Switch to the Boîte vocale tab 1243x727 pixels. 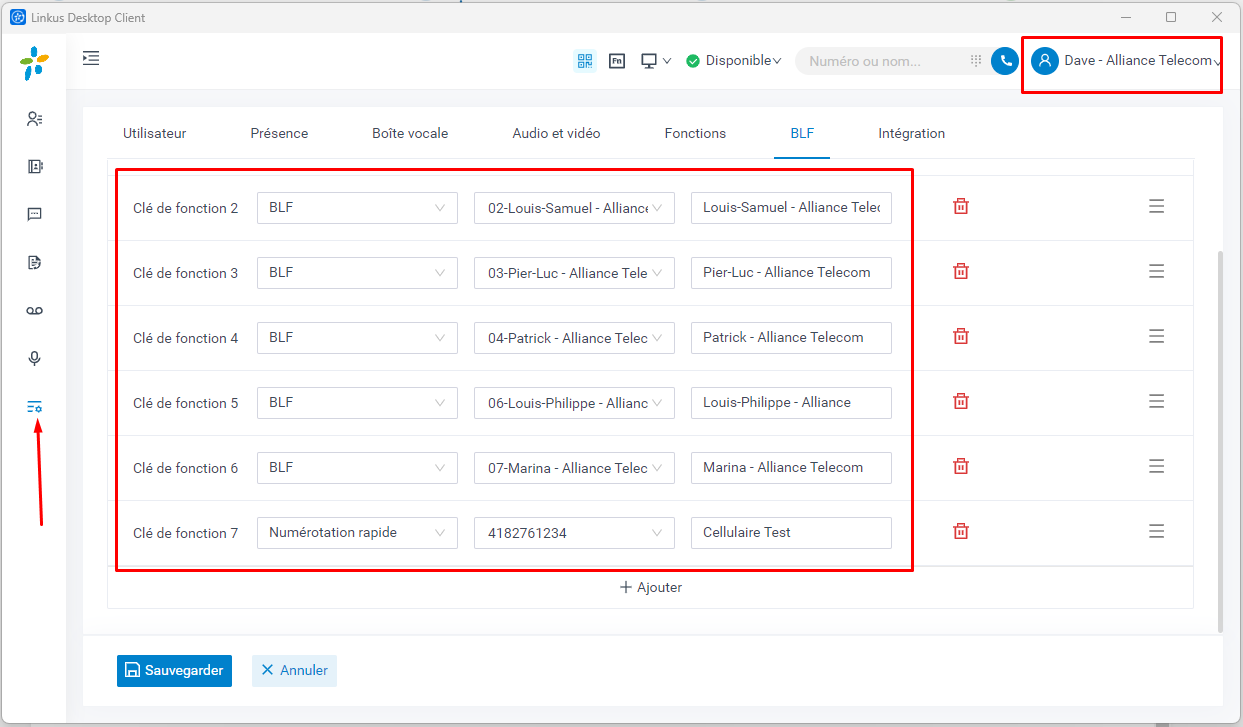click(410, 133)
